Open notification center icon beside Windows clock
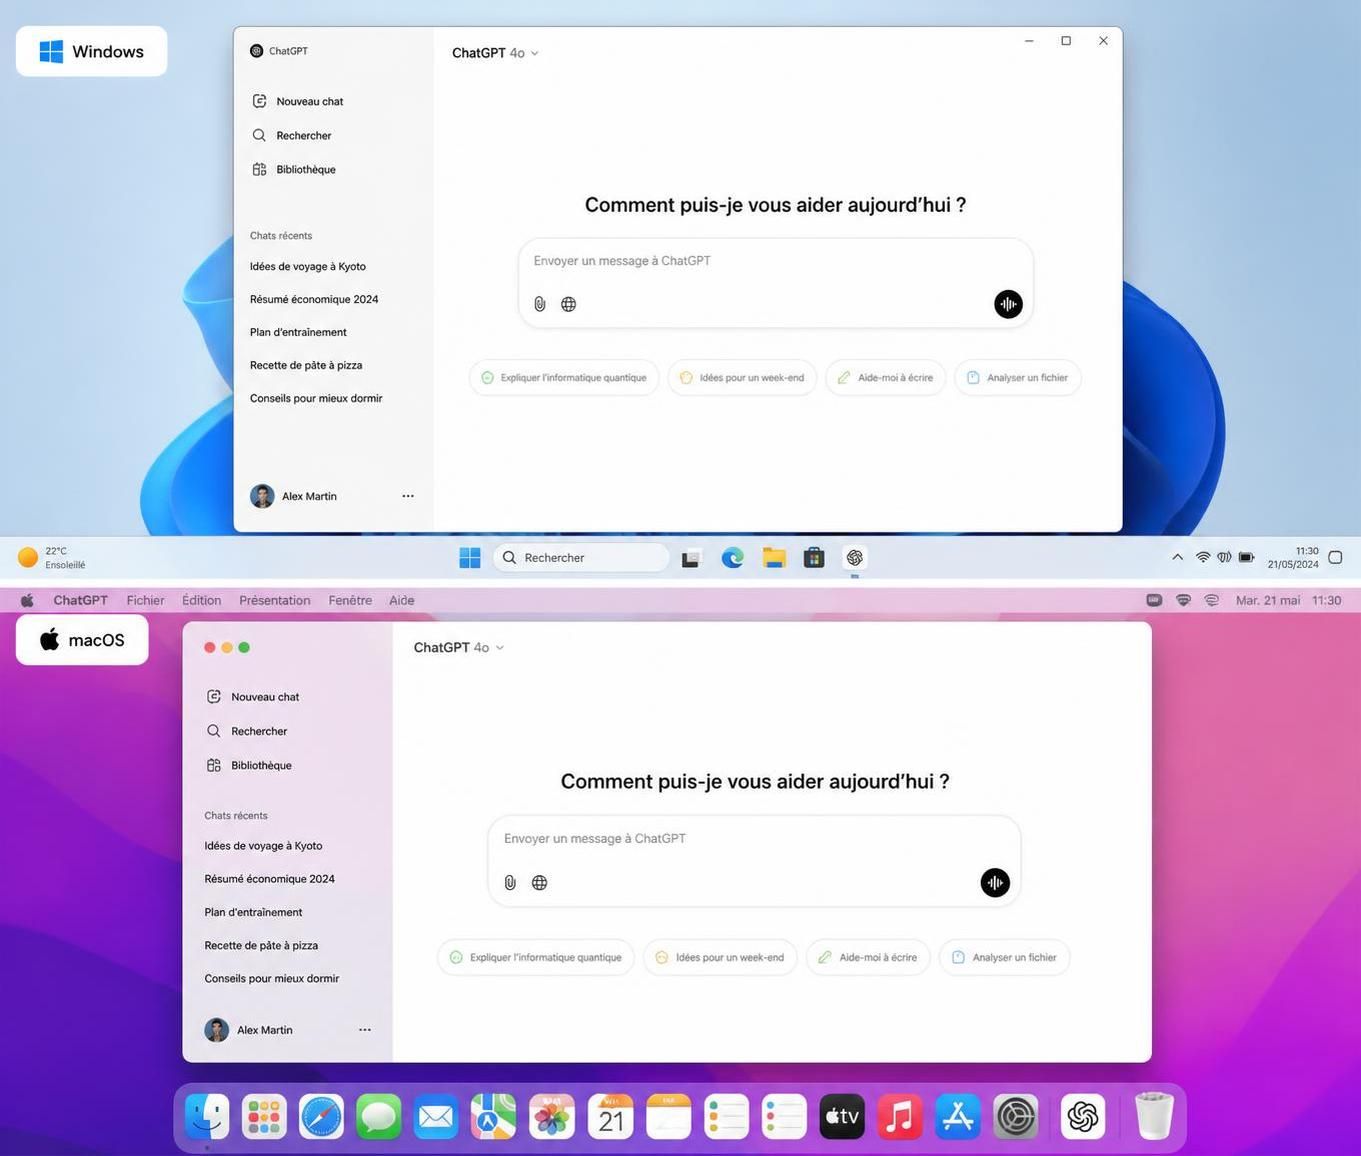The height and width of the screenshot is (1156, 1361). [1335, 558]
